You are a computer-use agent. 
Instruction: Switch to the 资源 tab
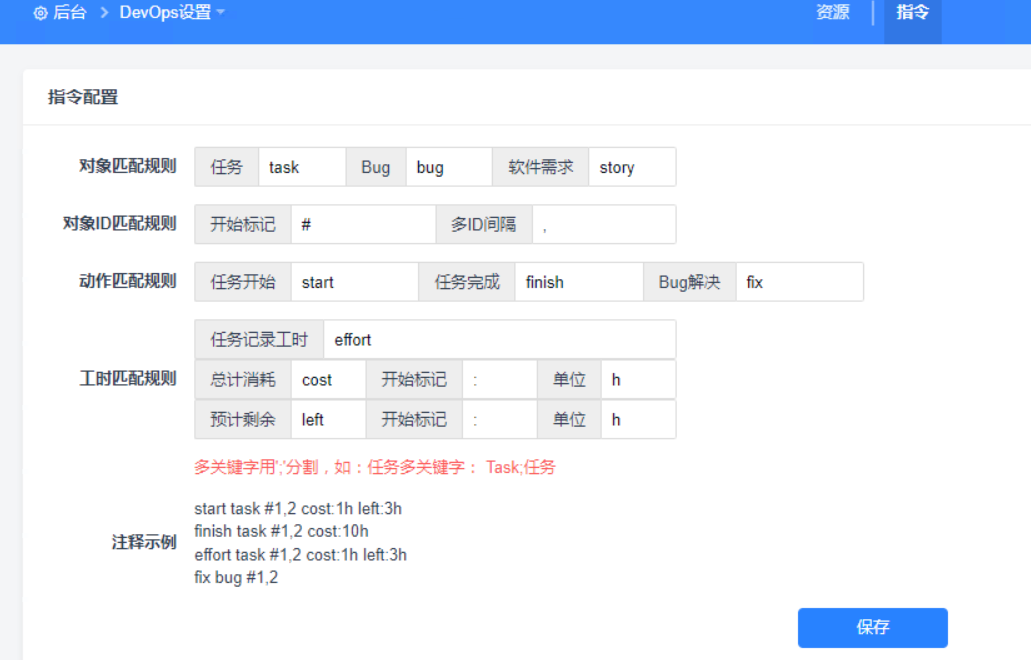pos(832,12)
